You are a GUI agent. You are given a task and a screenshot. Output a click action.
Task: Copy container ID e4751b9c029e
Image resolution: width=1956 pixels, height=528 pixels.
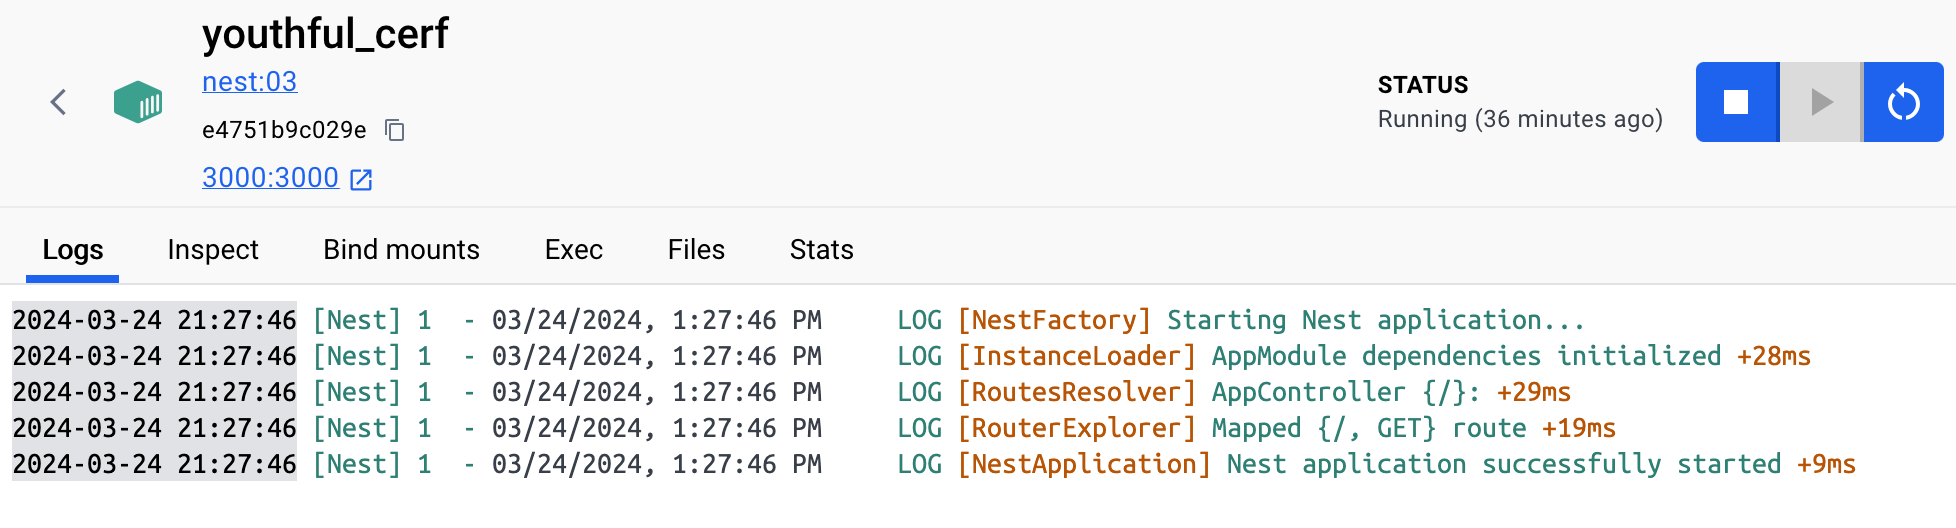395,130
